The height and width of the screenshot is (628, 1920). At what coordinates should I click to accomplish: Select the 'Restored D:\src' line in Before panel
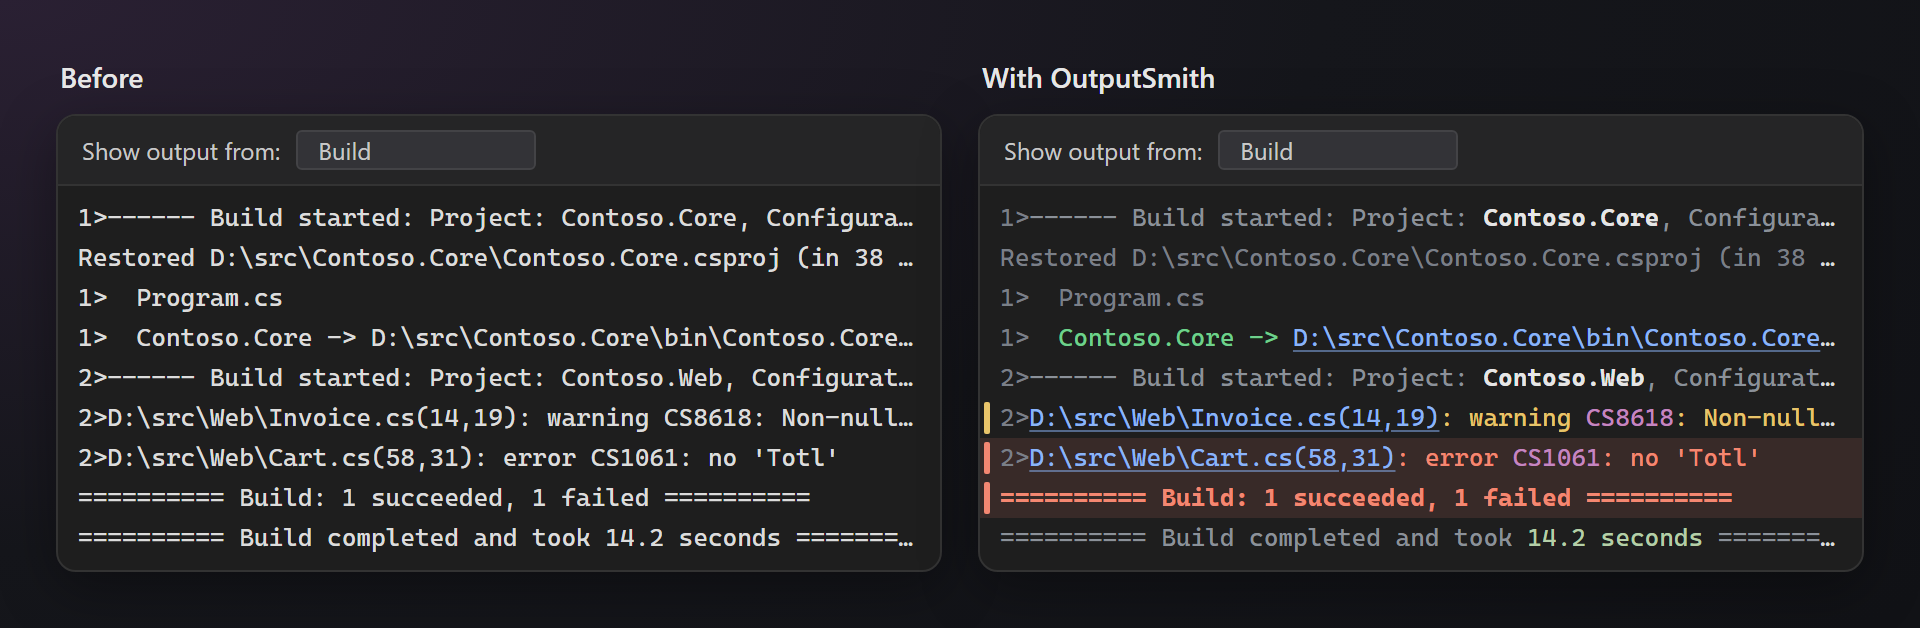tap(496, 258)
